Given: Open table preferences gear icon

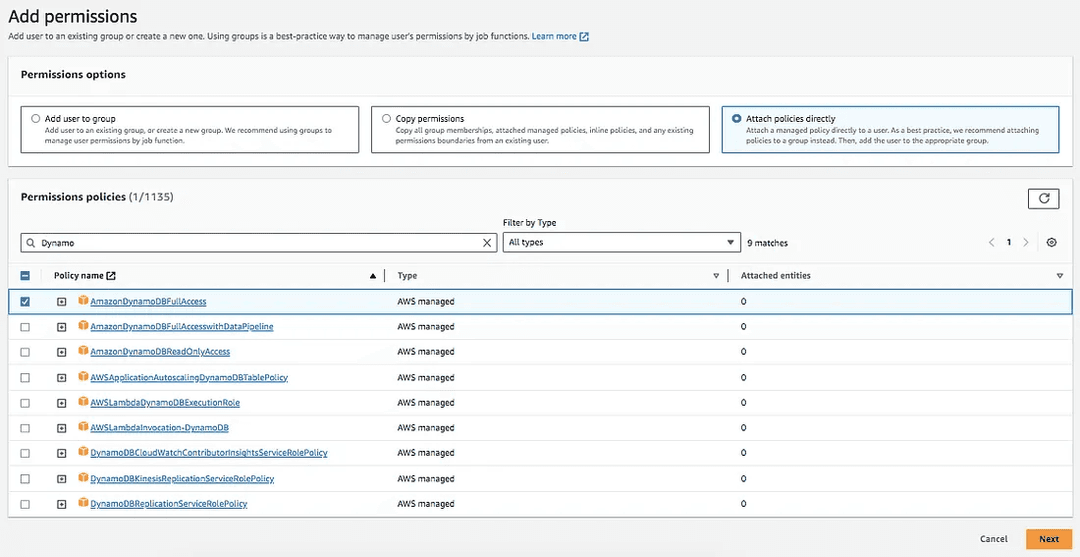Looking at the screenshot, I should (1051, 242).
